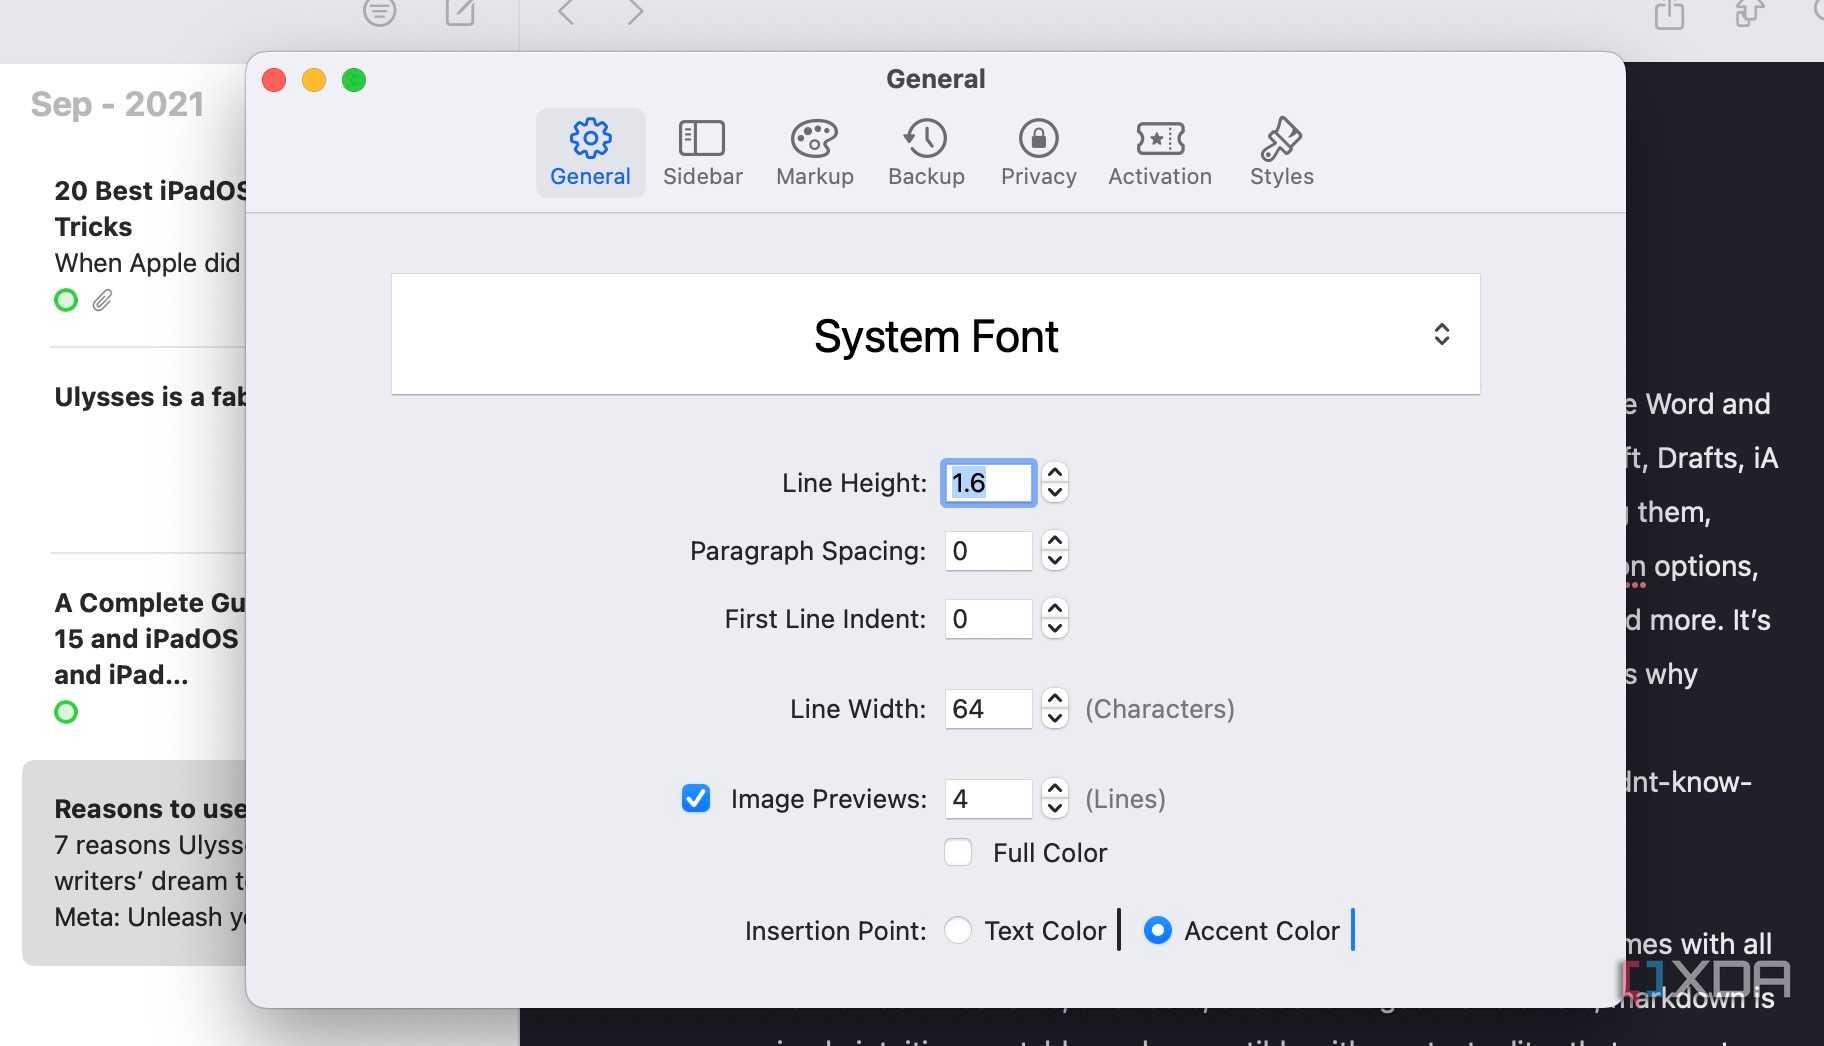
Task: Click the new sheet compose icon
Action: click(460, 12)
